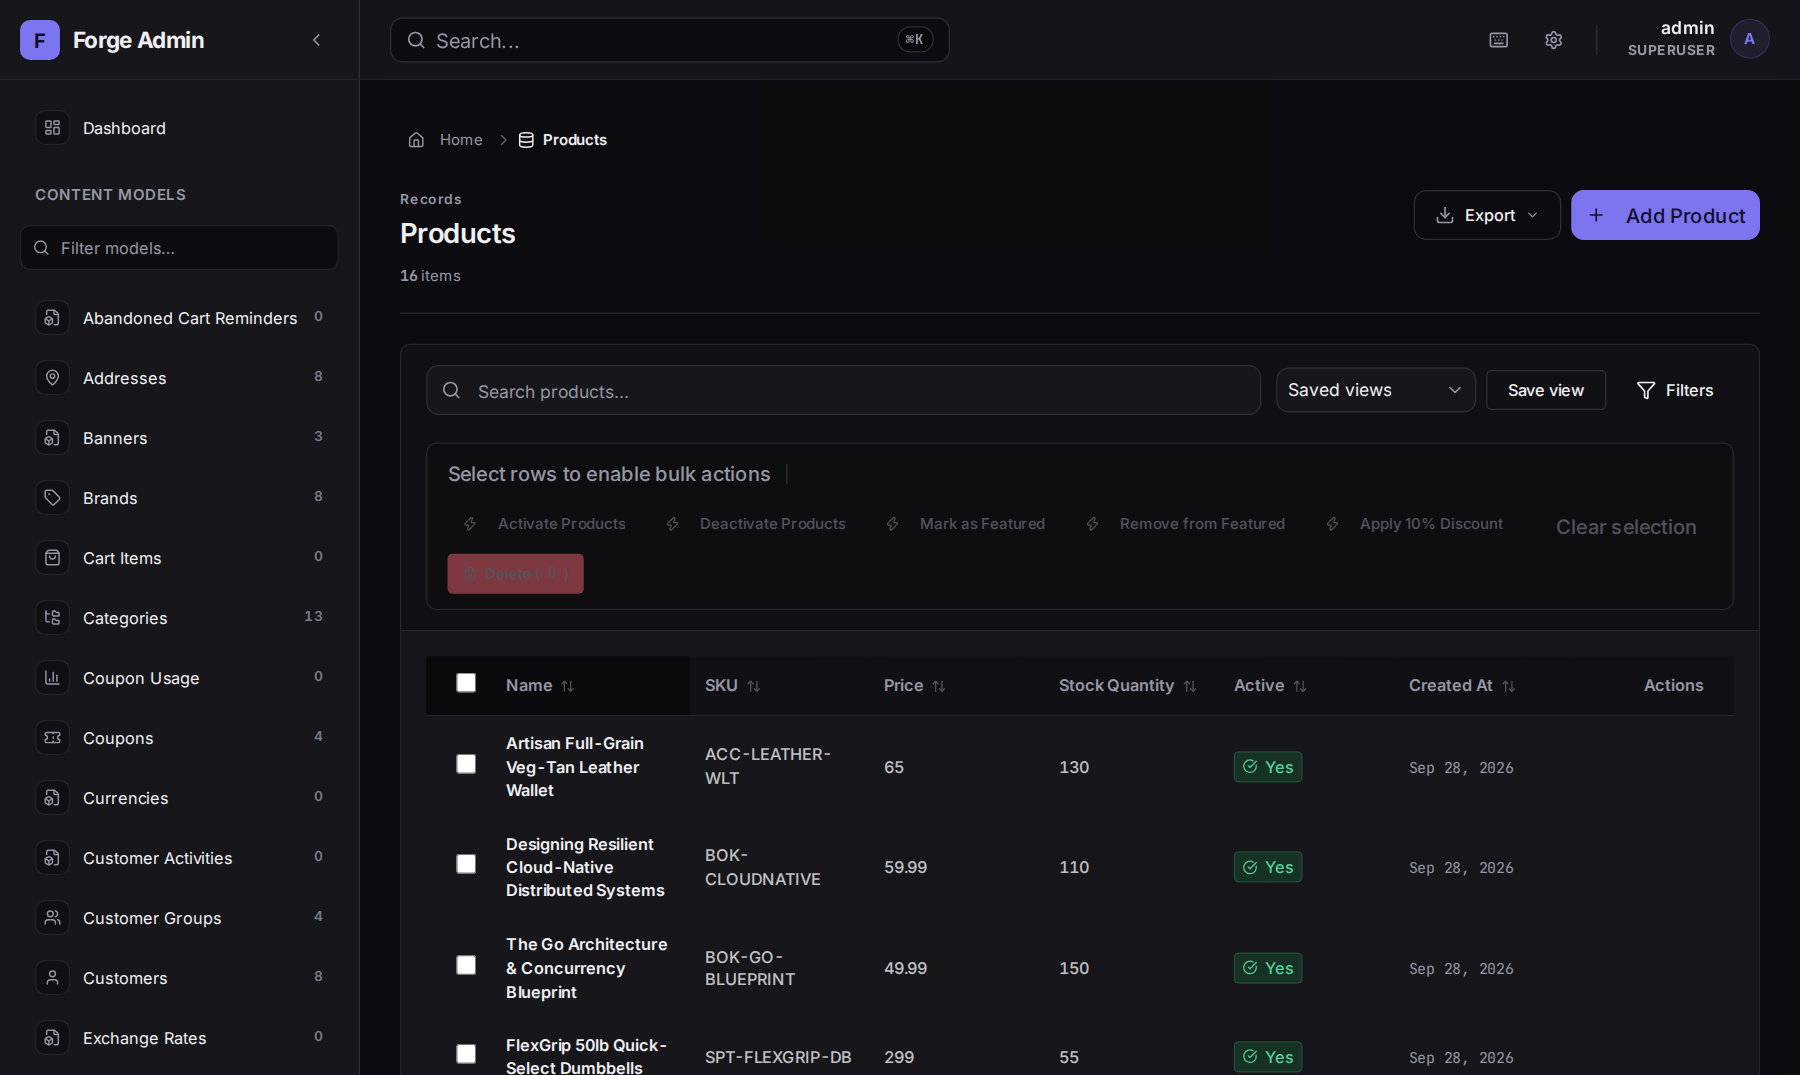Sort the table by Created At column
The height and width of the screenshot is (1075, 1800).
point(1462,685)
